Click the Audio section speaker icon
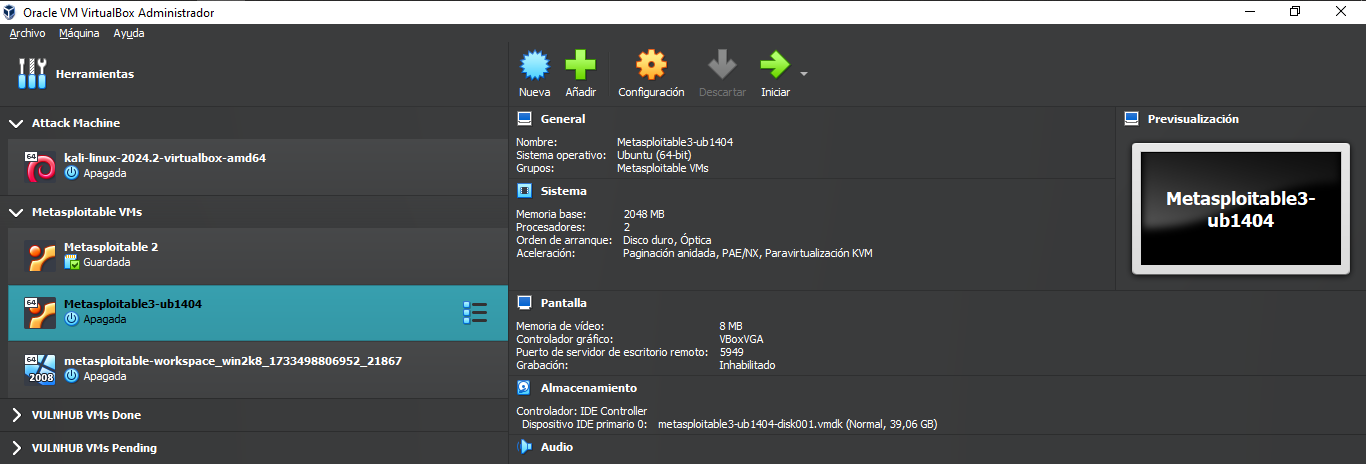This screenshot has width=1366, height=464. pyautogui.click(x=524, y=447)
